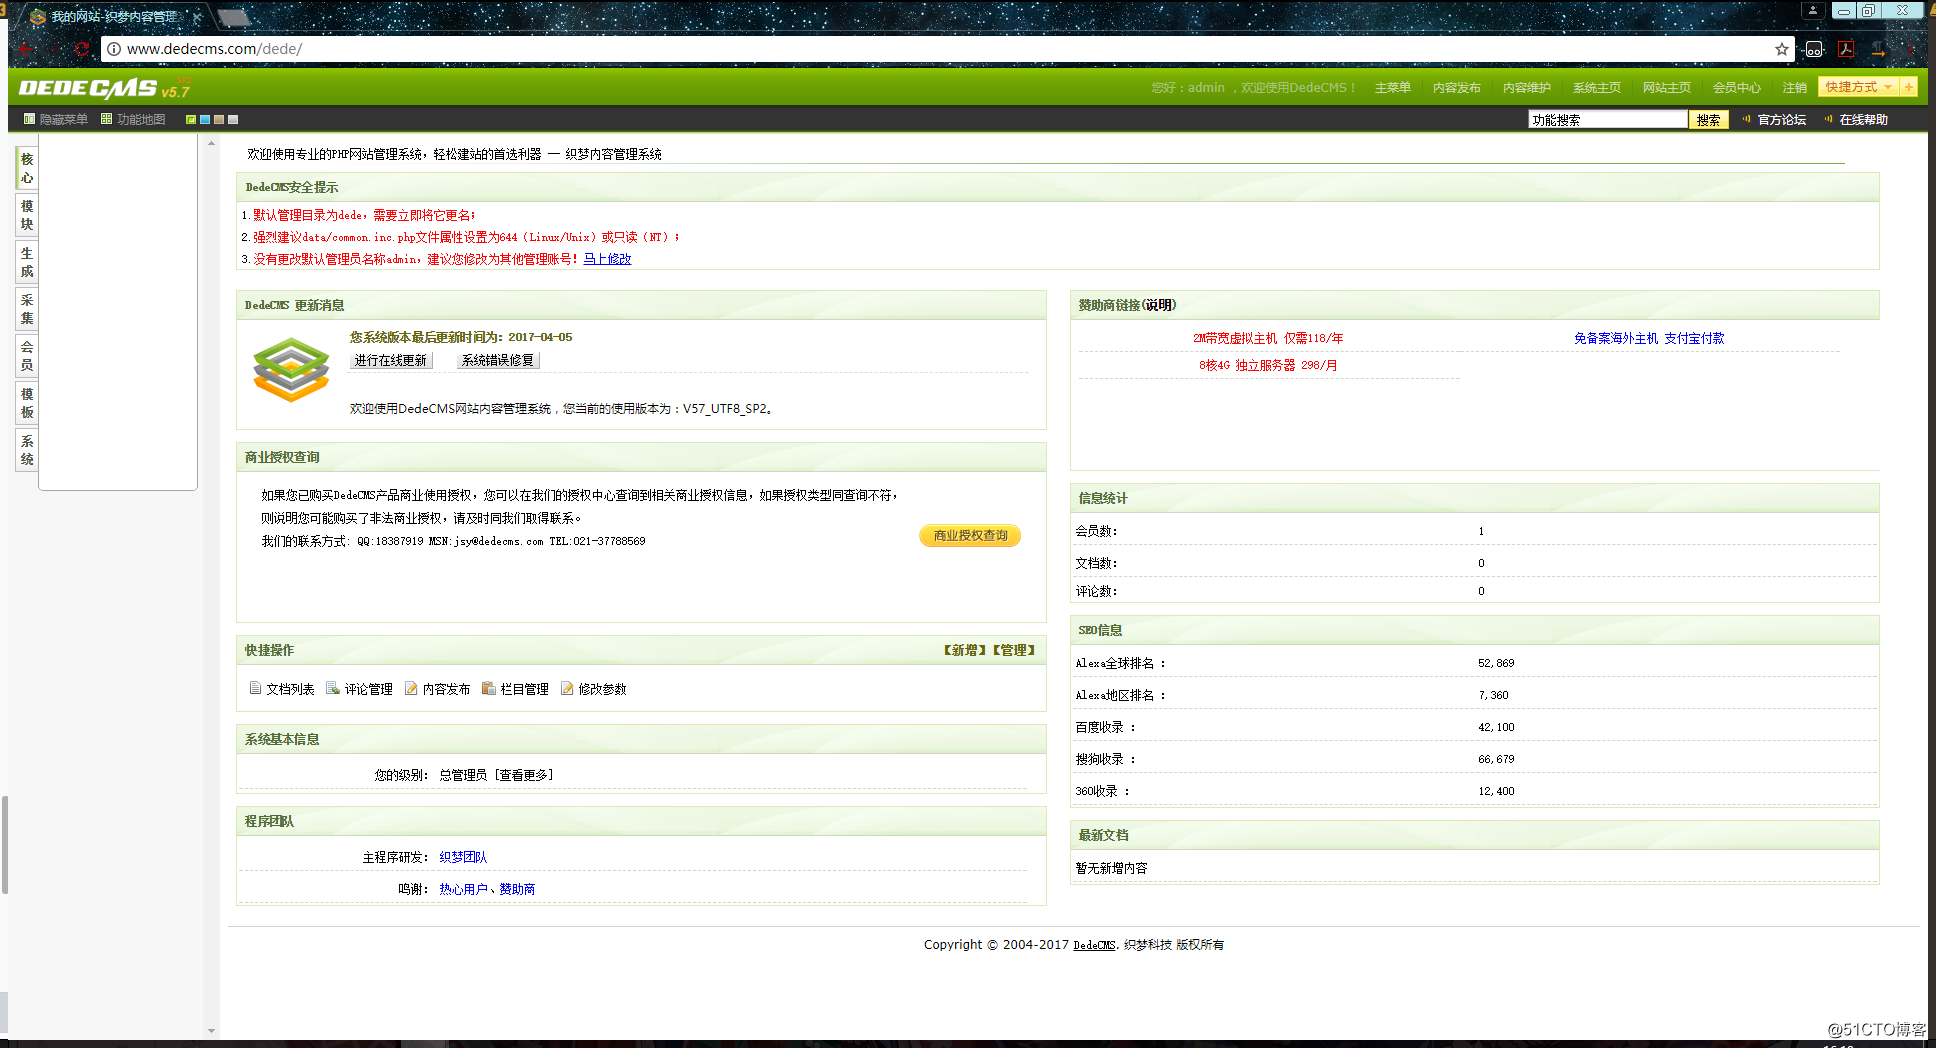Open the glasses-shaped extension icon
This screenshot has height=1048, width=1936.
click(x=1814, y=49)
